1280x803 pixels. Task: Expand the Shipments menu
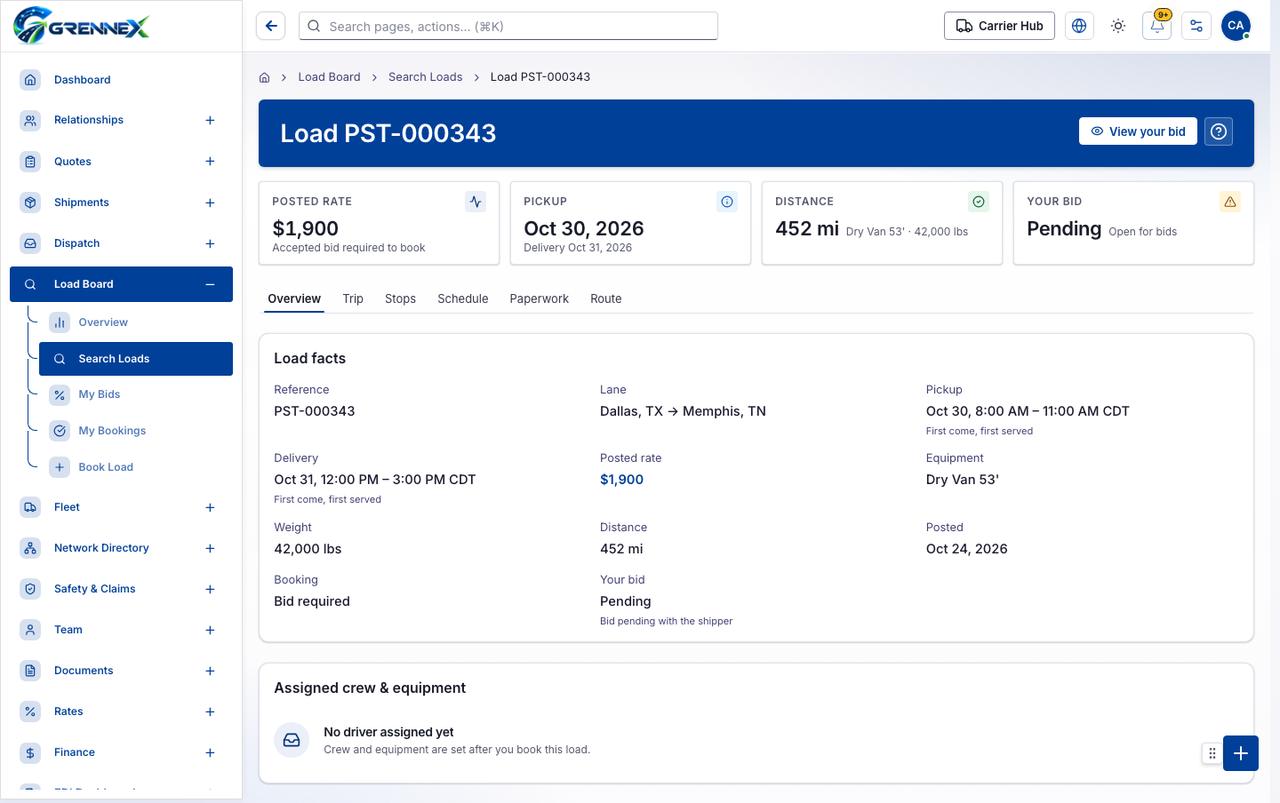tap(210, 203)
